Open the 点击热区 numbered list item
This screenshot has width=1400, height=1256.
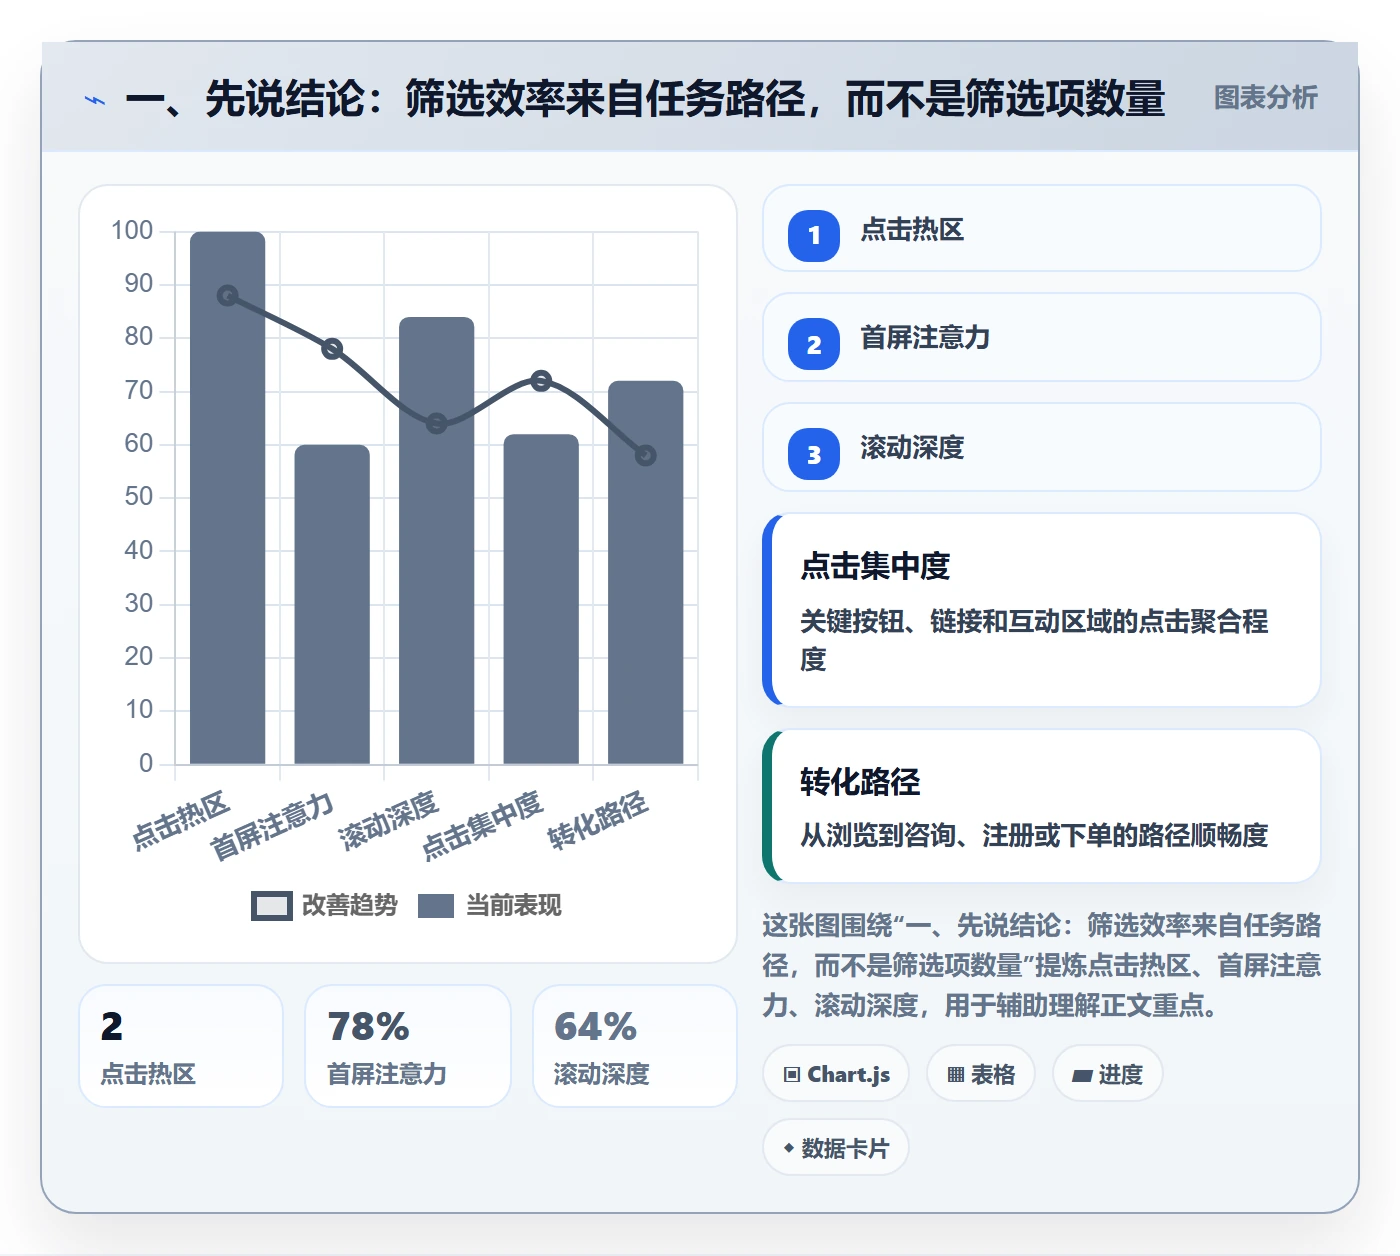[x=1042, y=228]
